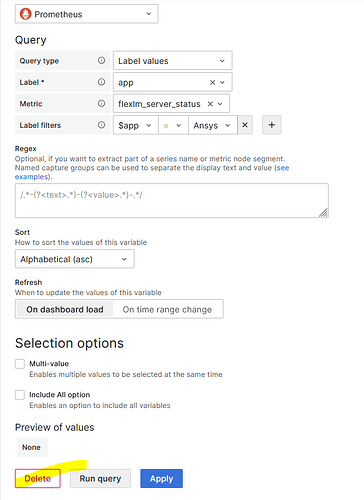Remove the $app label filter
The height and width of the screenshot is (500, 364).
click(245, 125)
